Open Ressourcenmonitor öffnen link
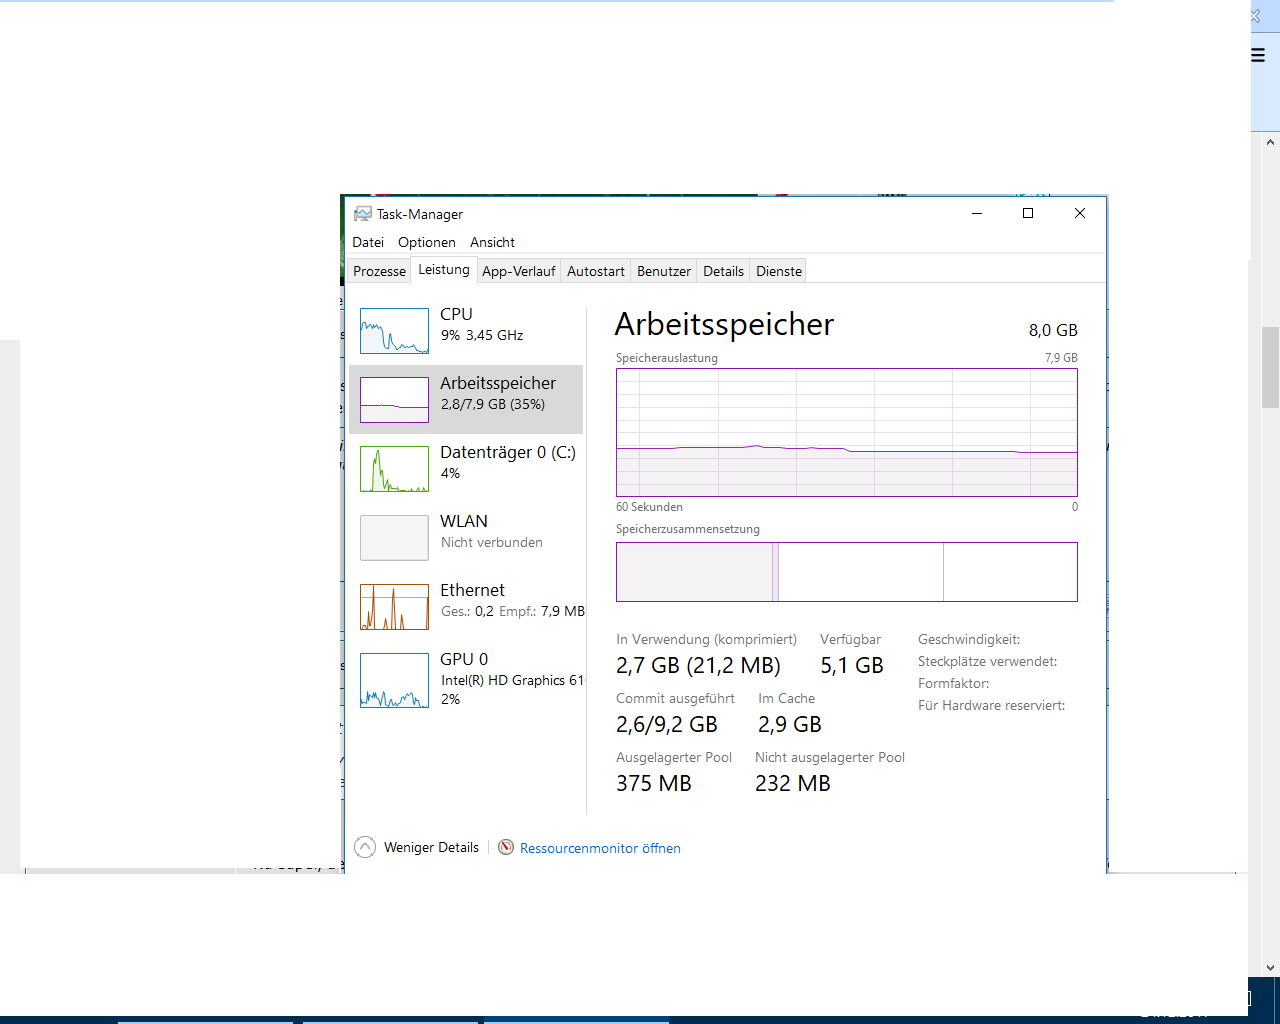 (600, 848)
